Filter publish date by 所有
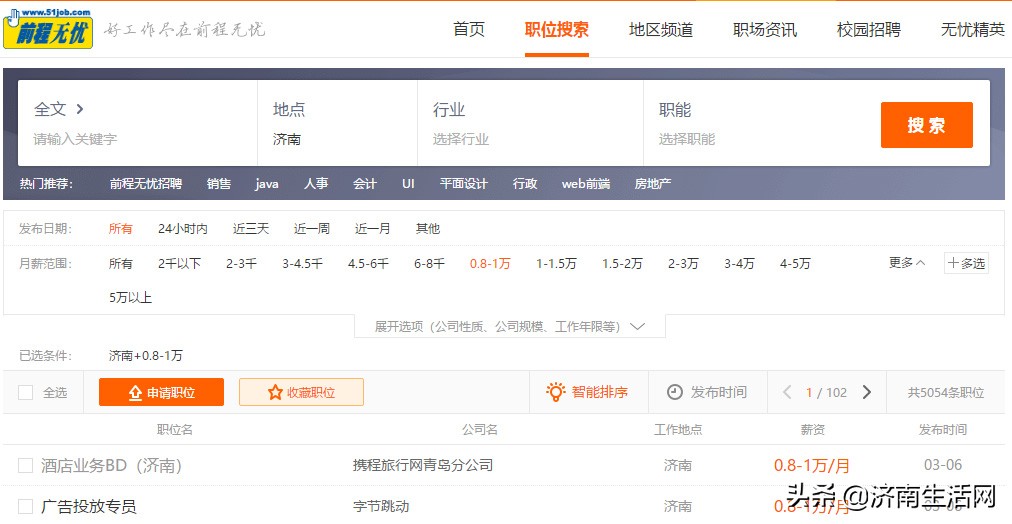This screenshot has height=524, width=1012. (121, 228)
